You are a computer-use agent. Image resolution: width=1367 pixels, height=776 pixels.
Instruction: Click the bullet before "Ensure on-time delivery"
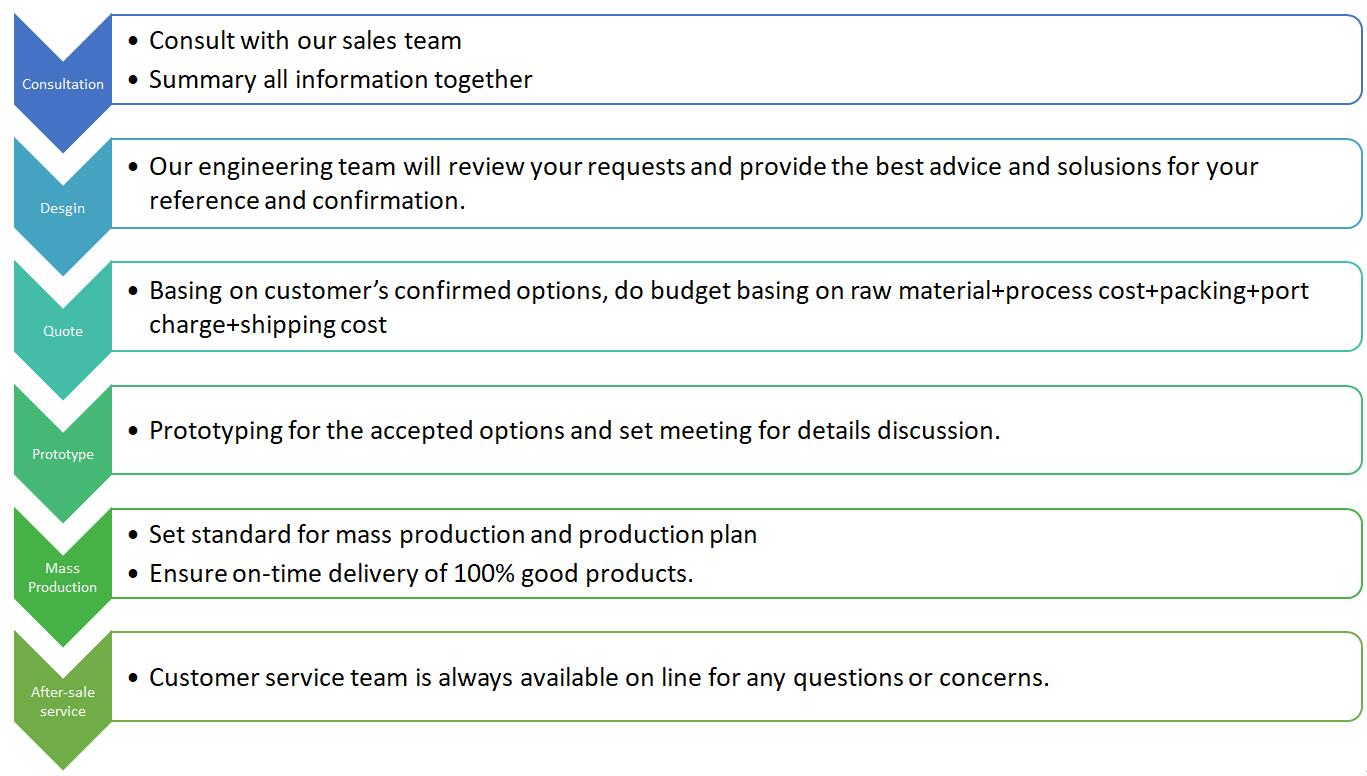click(134, 575)
